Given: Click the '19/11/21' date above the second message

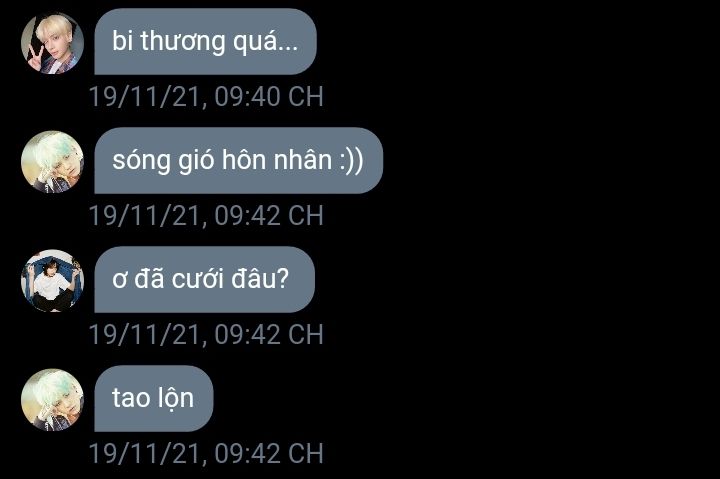Looking at the screenshot, I should click(145, 96).
